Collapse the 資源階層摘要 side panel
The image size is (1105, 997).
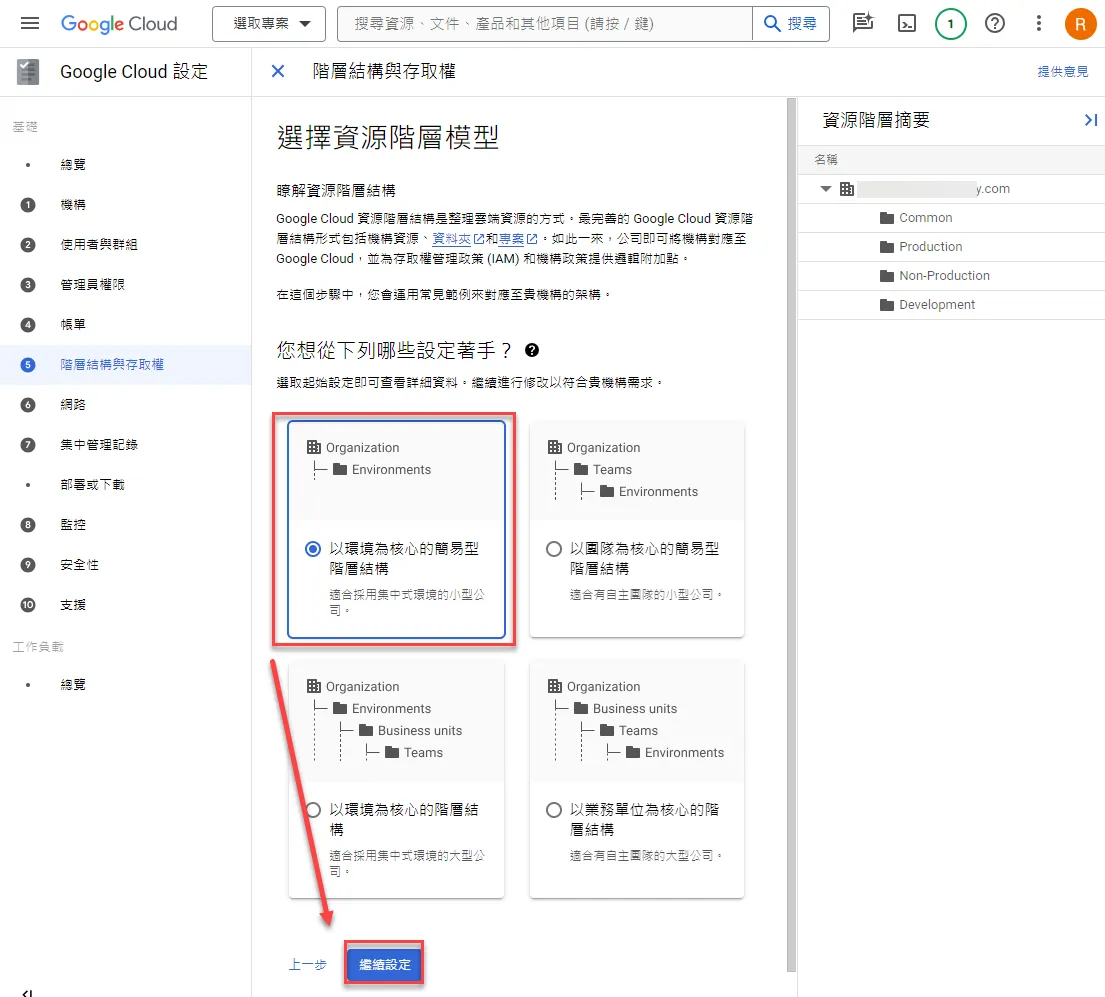tap(1090, 120)
